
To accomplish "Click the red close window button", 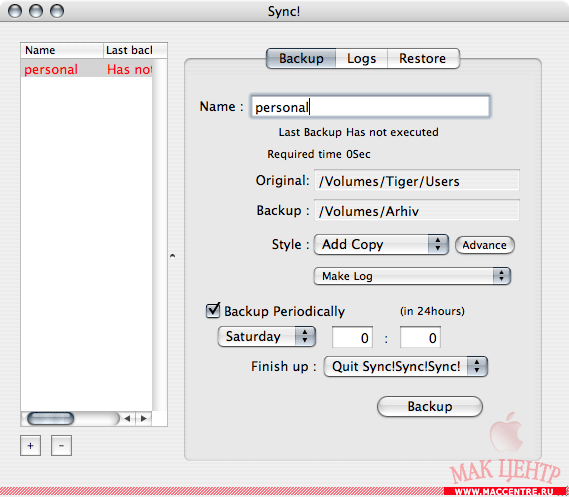I will pos(15,11).
